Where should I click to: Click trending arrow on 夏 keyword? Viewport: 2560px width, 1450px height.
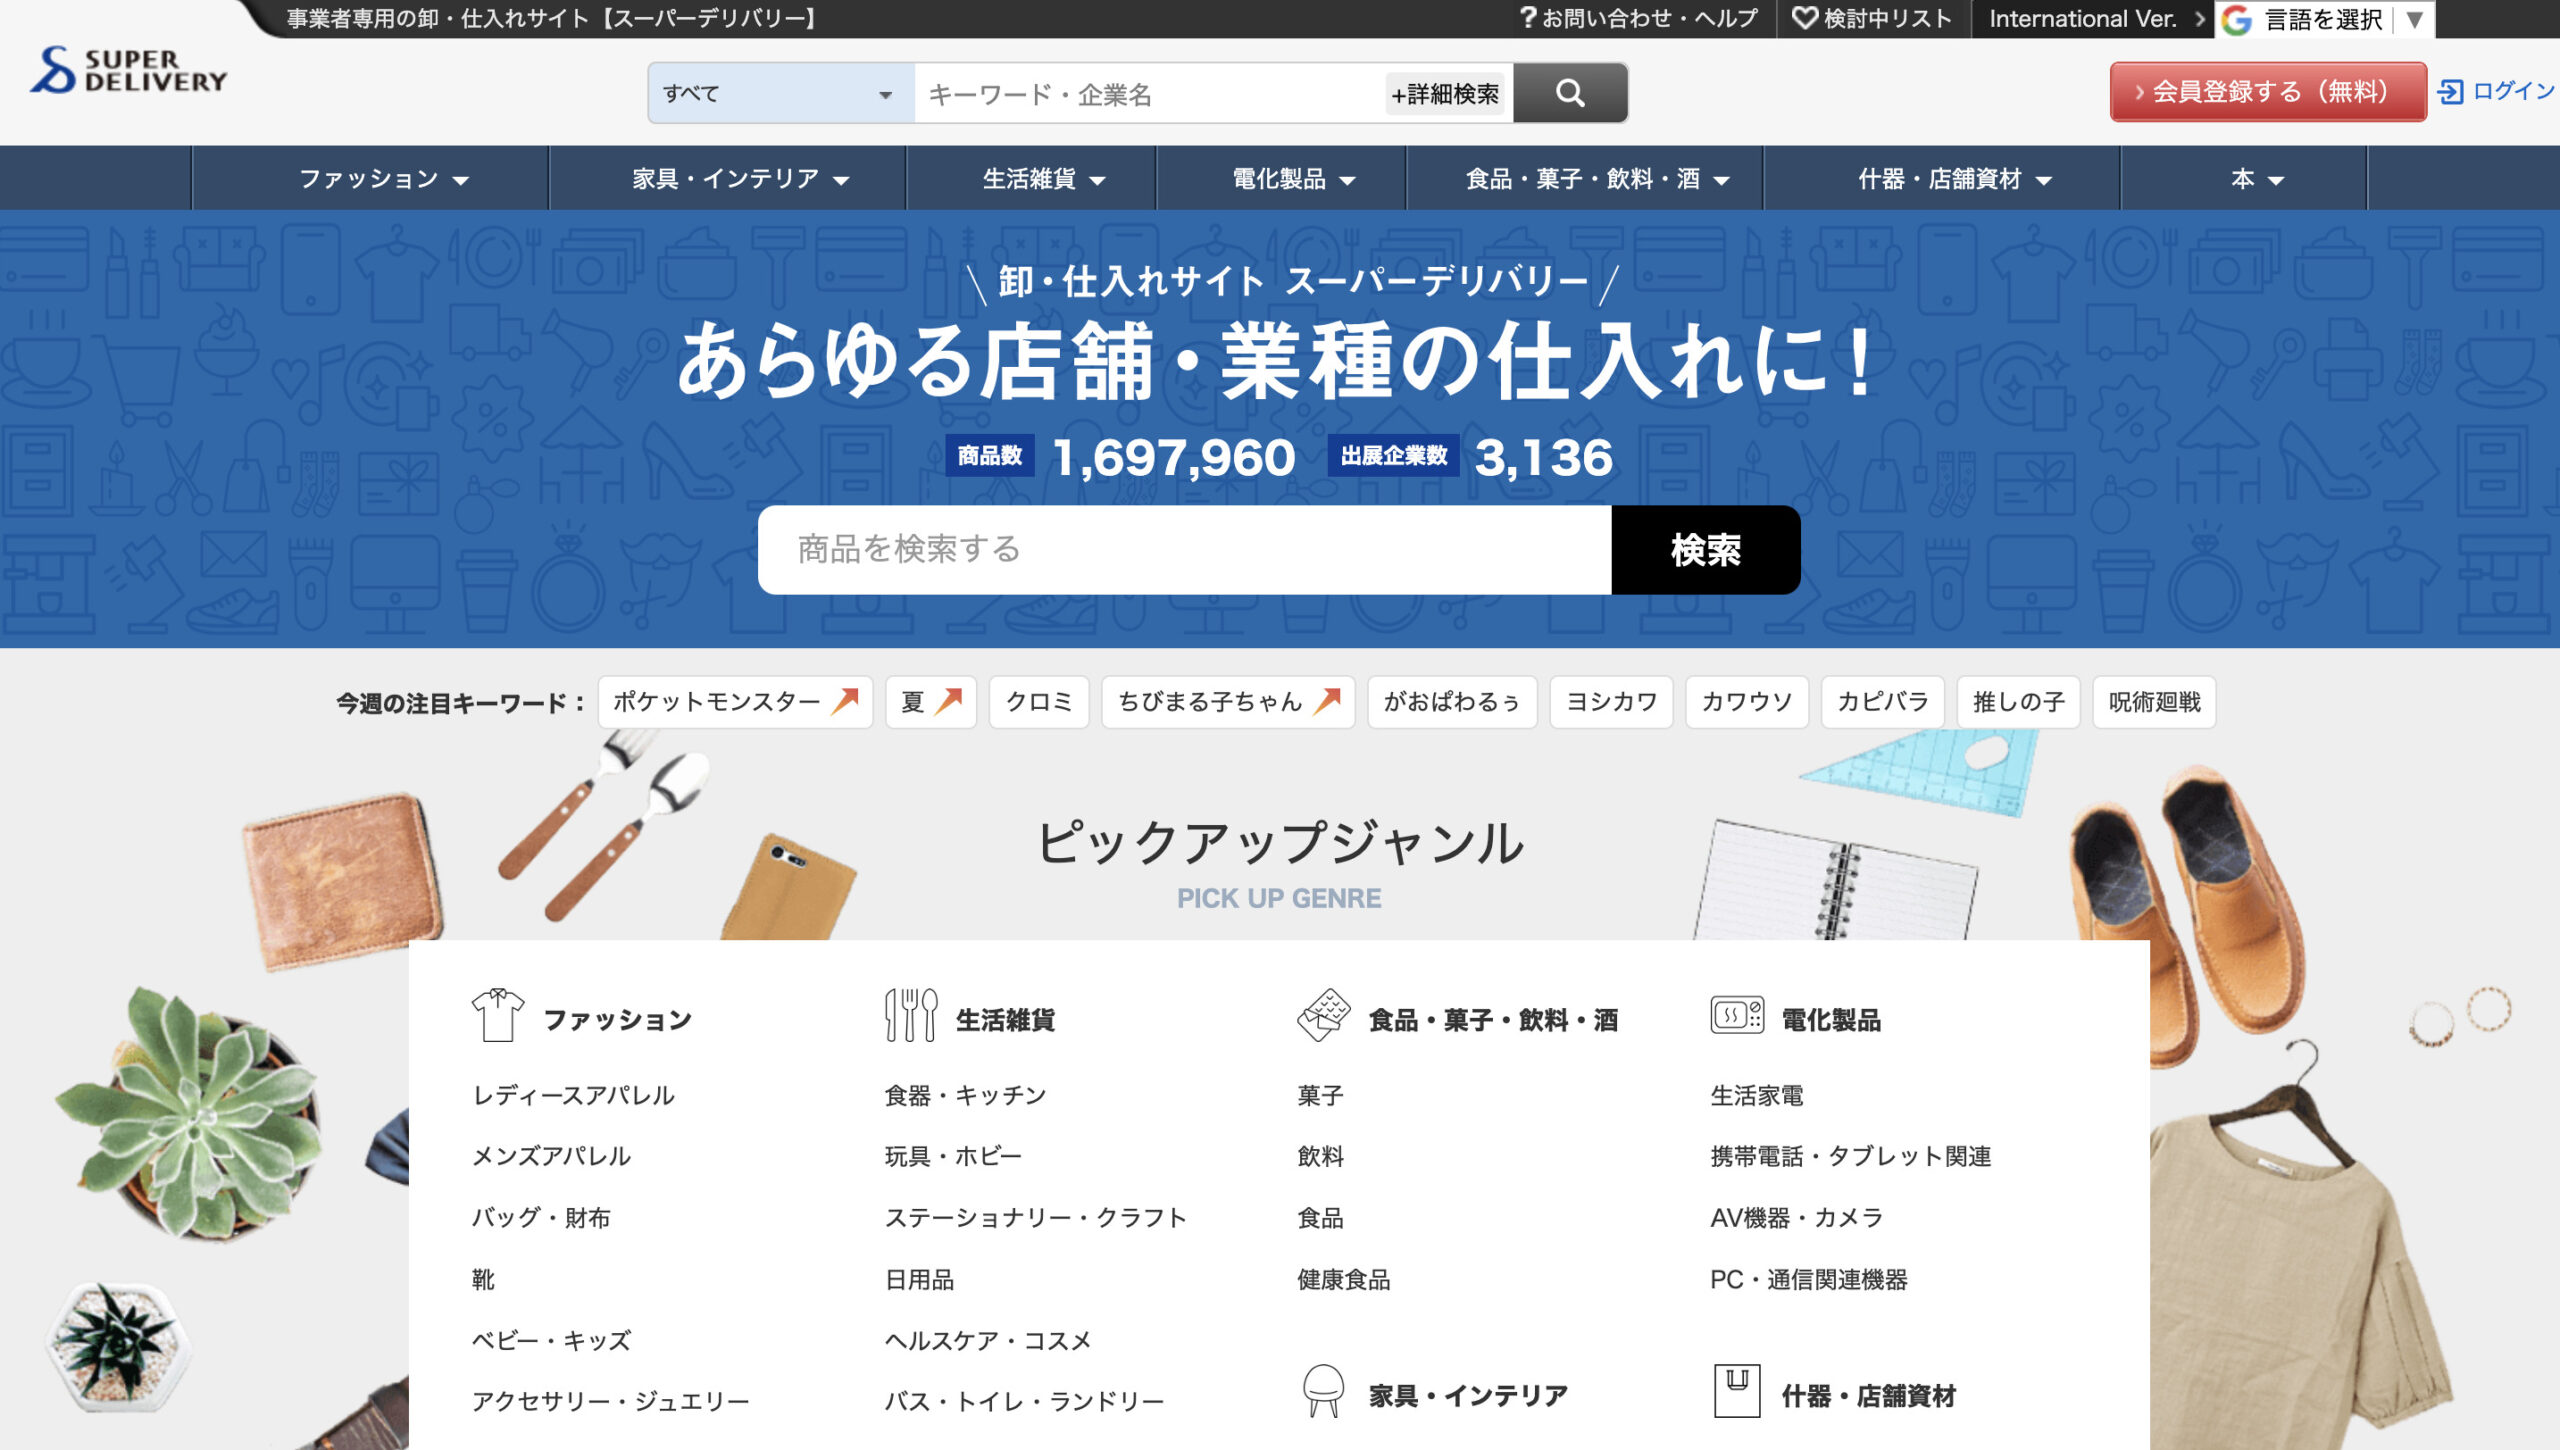949,701
